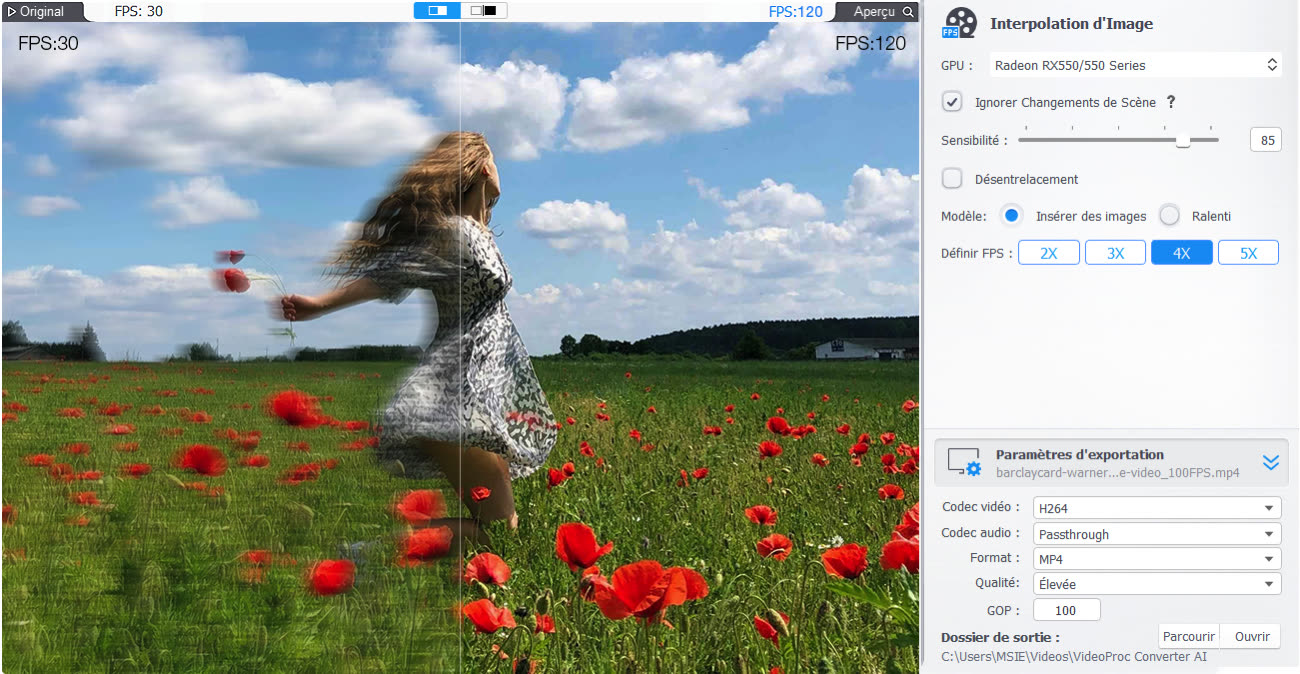1300x674 pixels.
Task: Click the Parcourir button
Action: (x=1188, y=636)
